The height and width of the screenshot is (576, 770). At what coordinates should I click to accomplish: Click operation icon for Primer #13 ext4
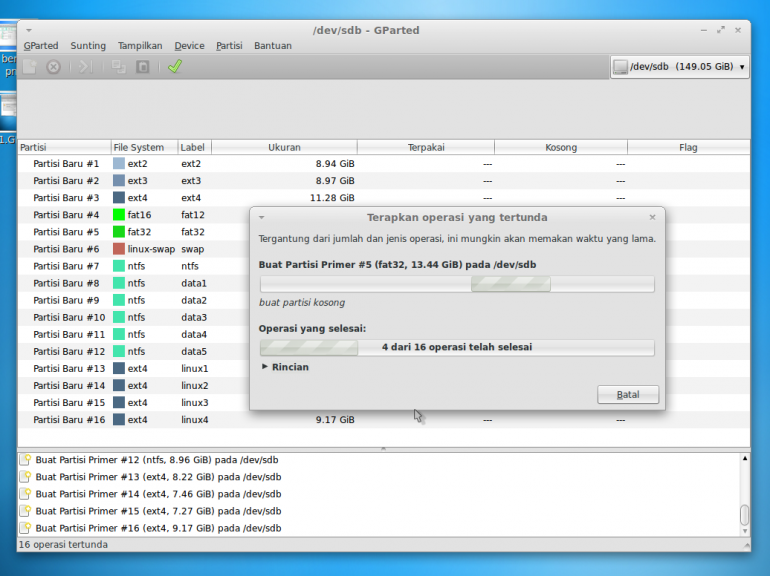[x=26, y=477]
